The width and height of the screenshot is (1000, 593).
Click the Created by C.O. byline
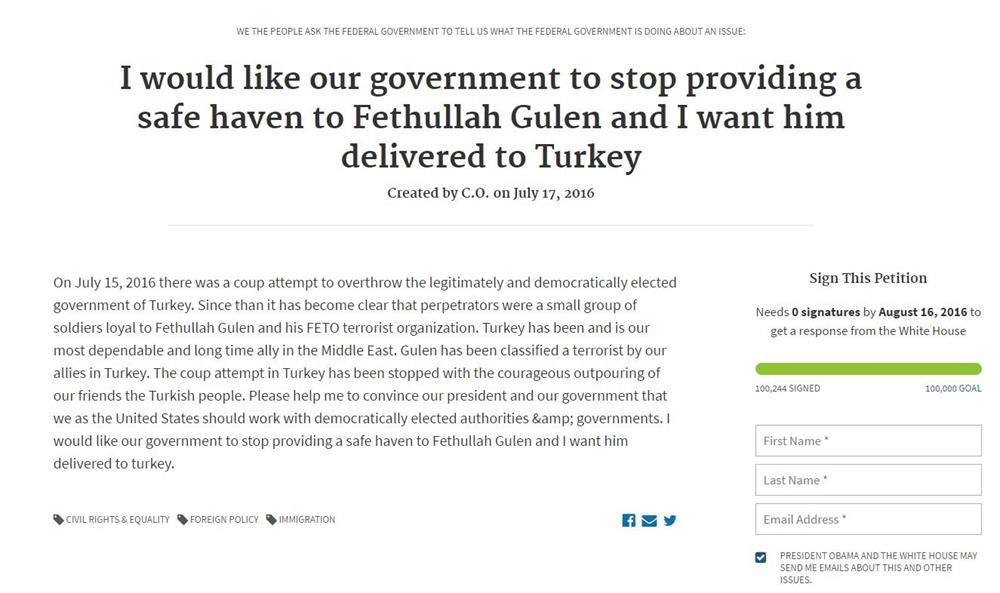click(x=490, y=193)
